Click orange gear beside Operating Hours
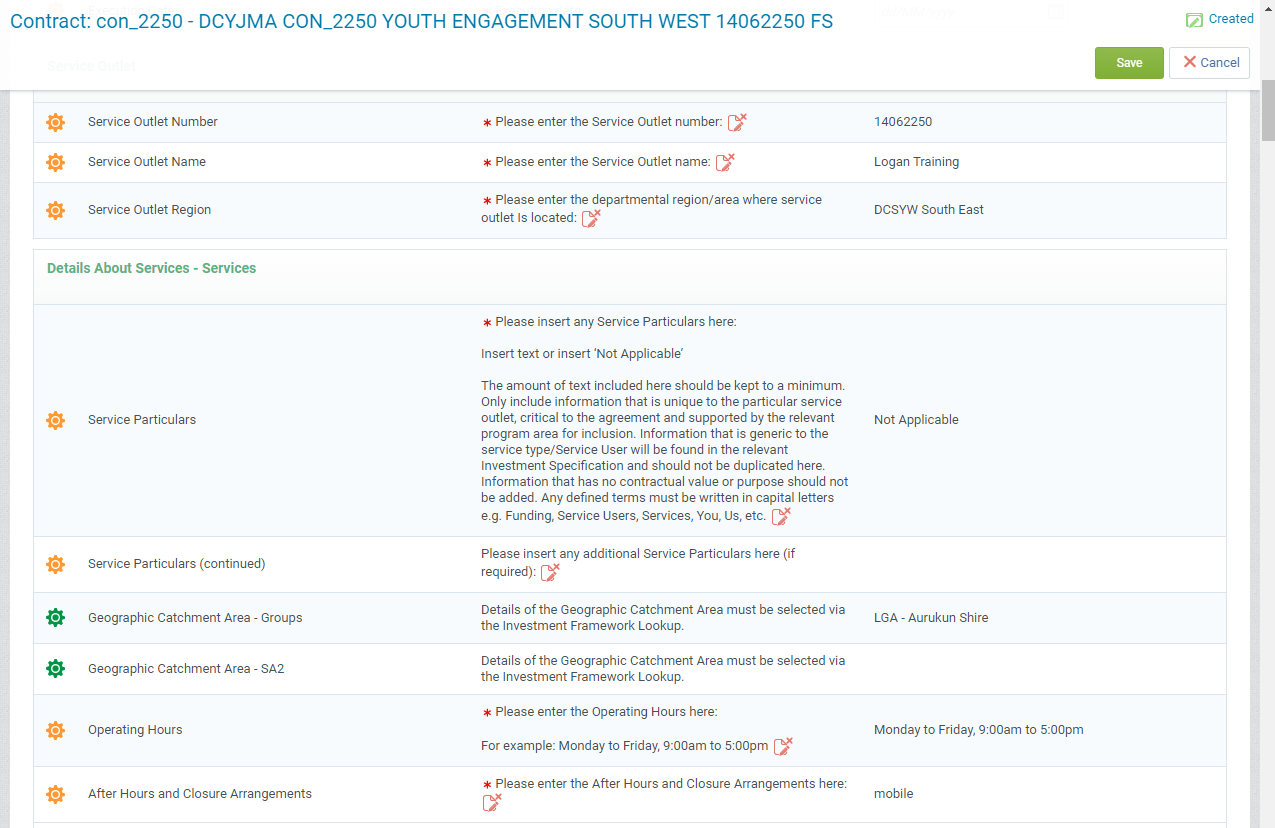 point(56,730)
